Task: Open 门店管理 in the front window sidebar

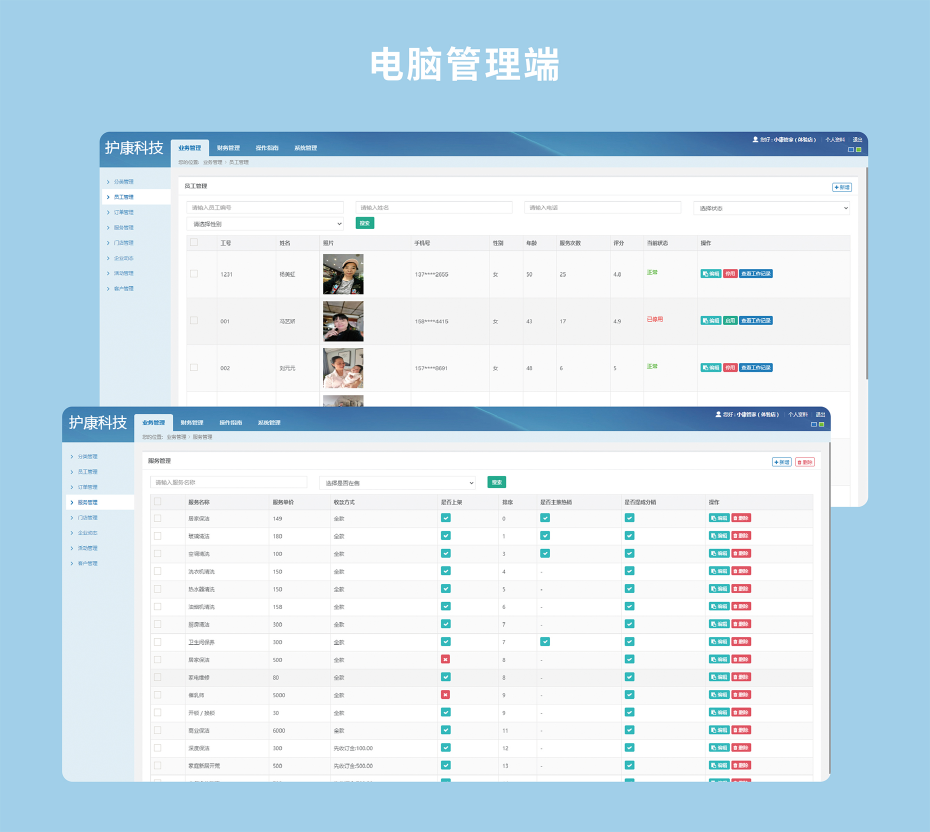Action: pos(89,518)
